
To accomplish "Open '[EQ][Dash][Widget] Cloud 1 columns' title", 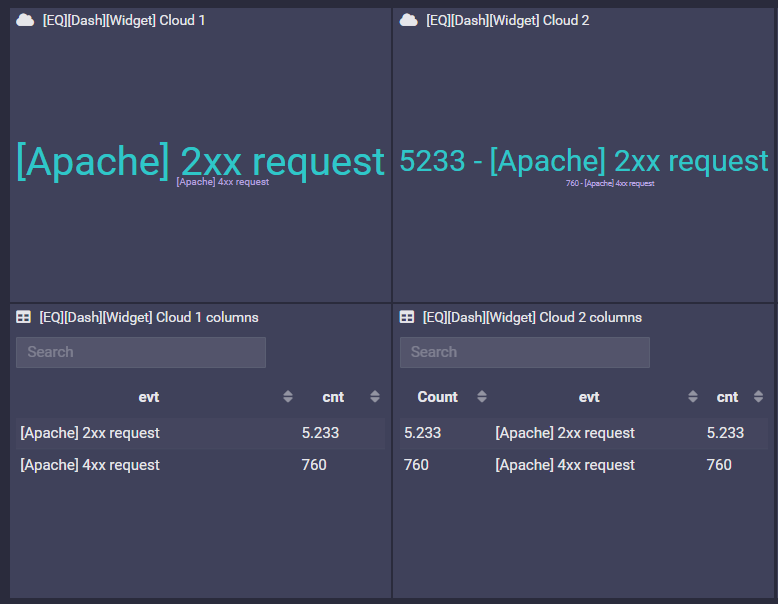I will [x=149, y=318].
